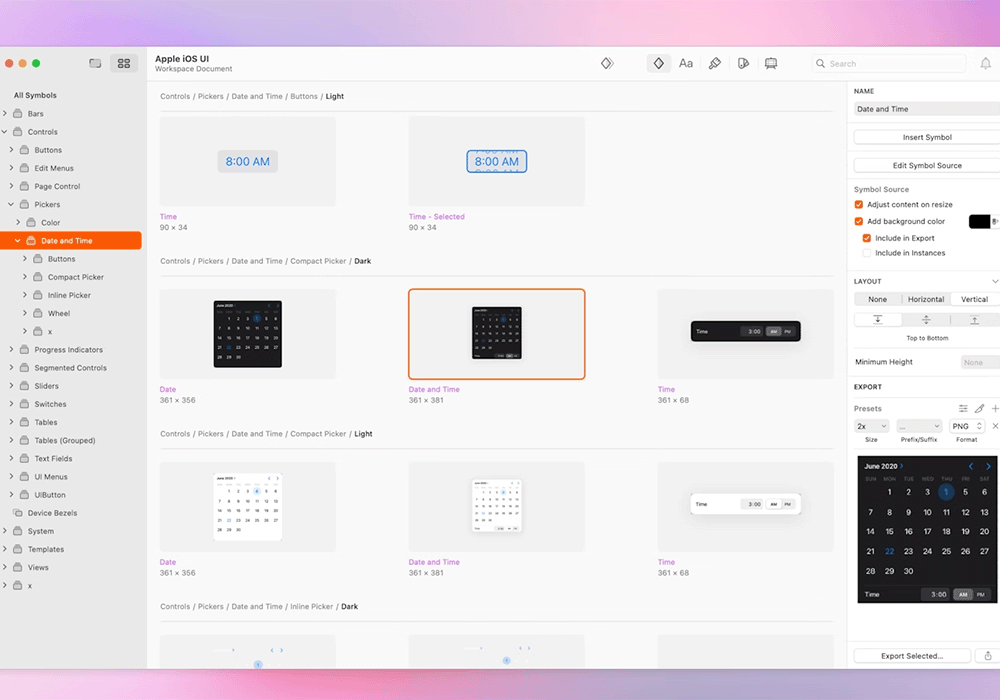This screenshot has height=700, width=1000.
Task: Open the Prefix/Suffix dropdown
Action: [919, 426]
